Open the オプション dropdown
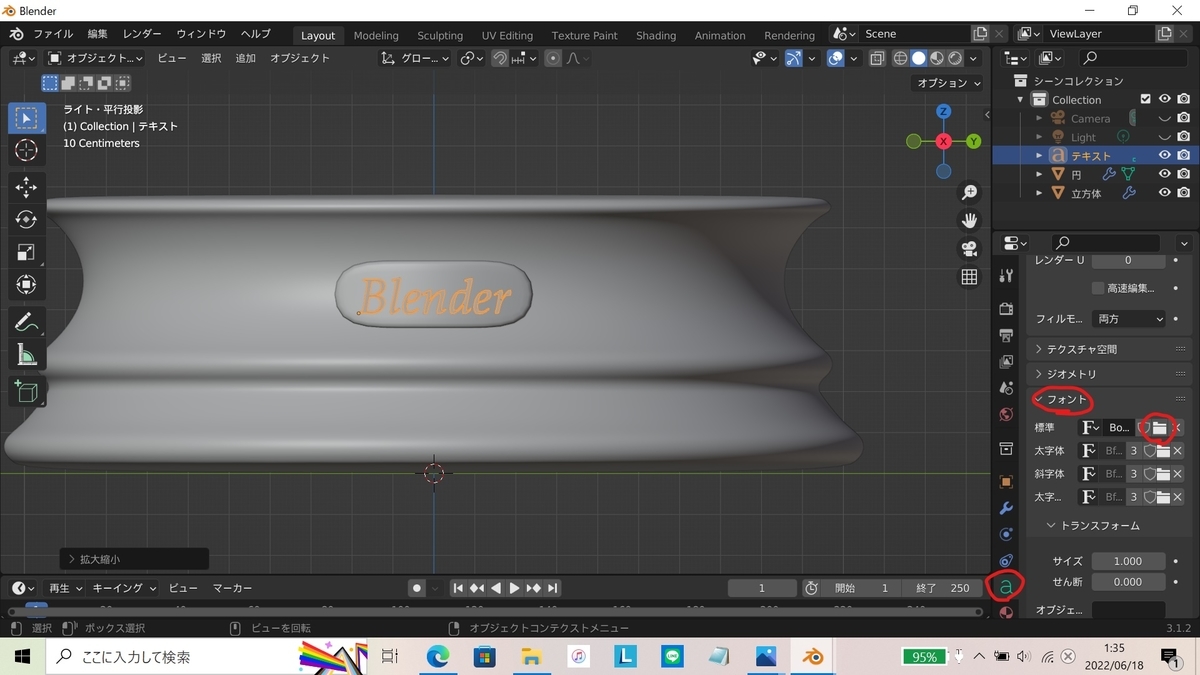Viewport: 1200px width, 675px height. click(948, 83)
